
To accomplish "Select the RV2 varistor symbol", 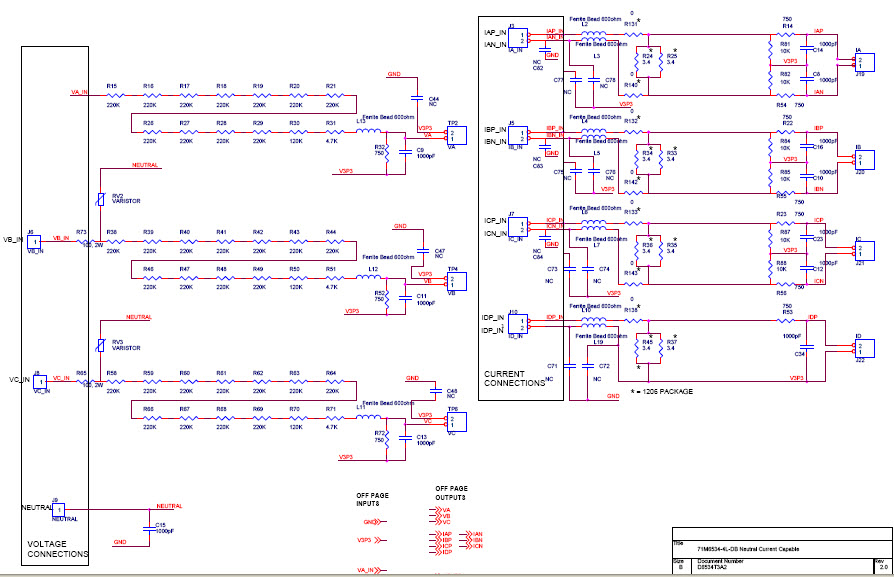I will pos(103,198).
